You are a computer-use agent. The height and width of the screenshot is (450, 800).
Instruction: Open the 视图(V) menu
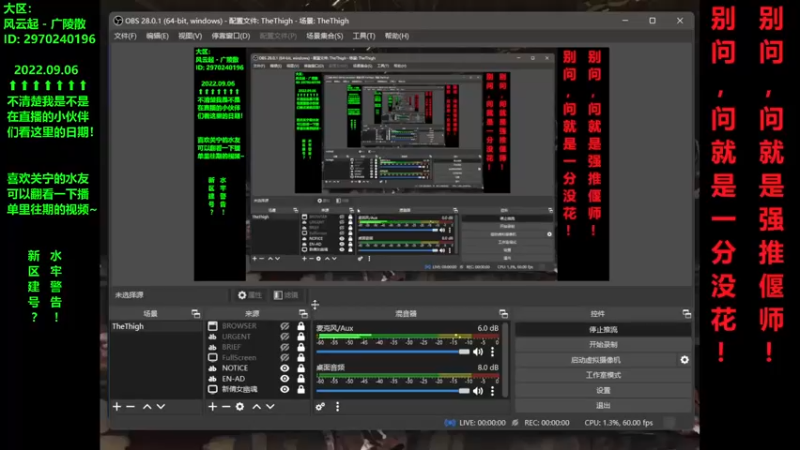click(x=190, y=36)
